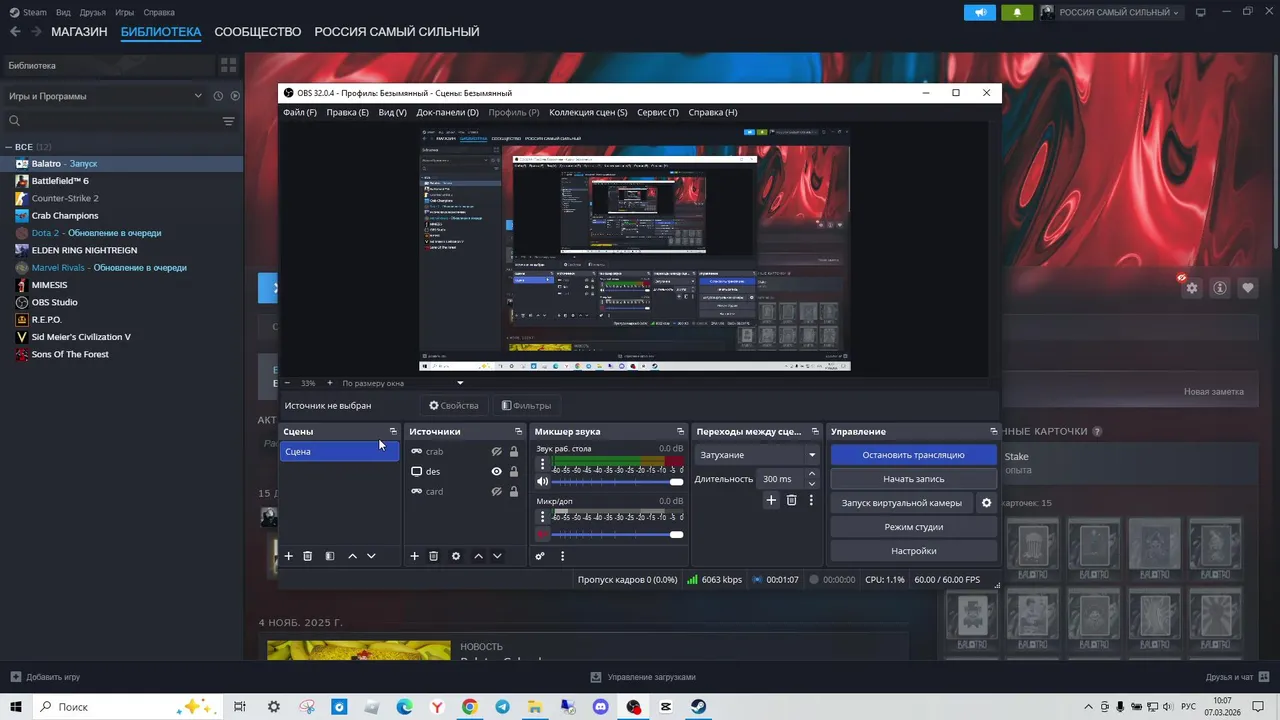Collapse the ВСЕ games category in Steam

point(9,147)
